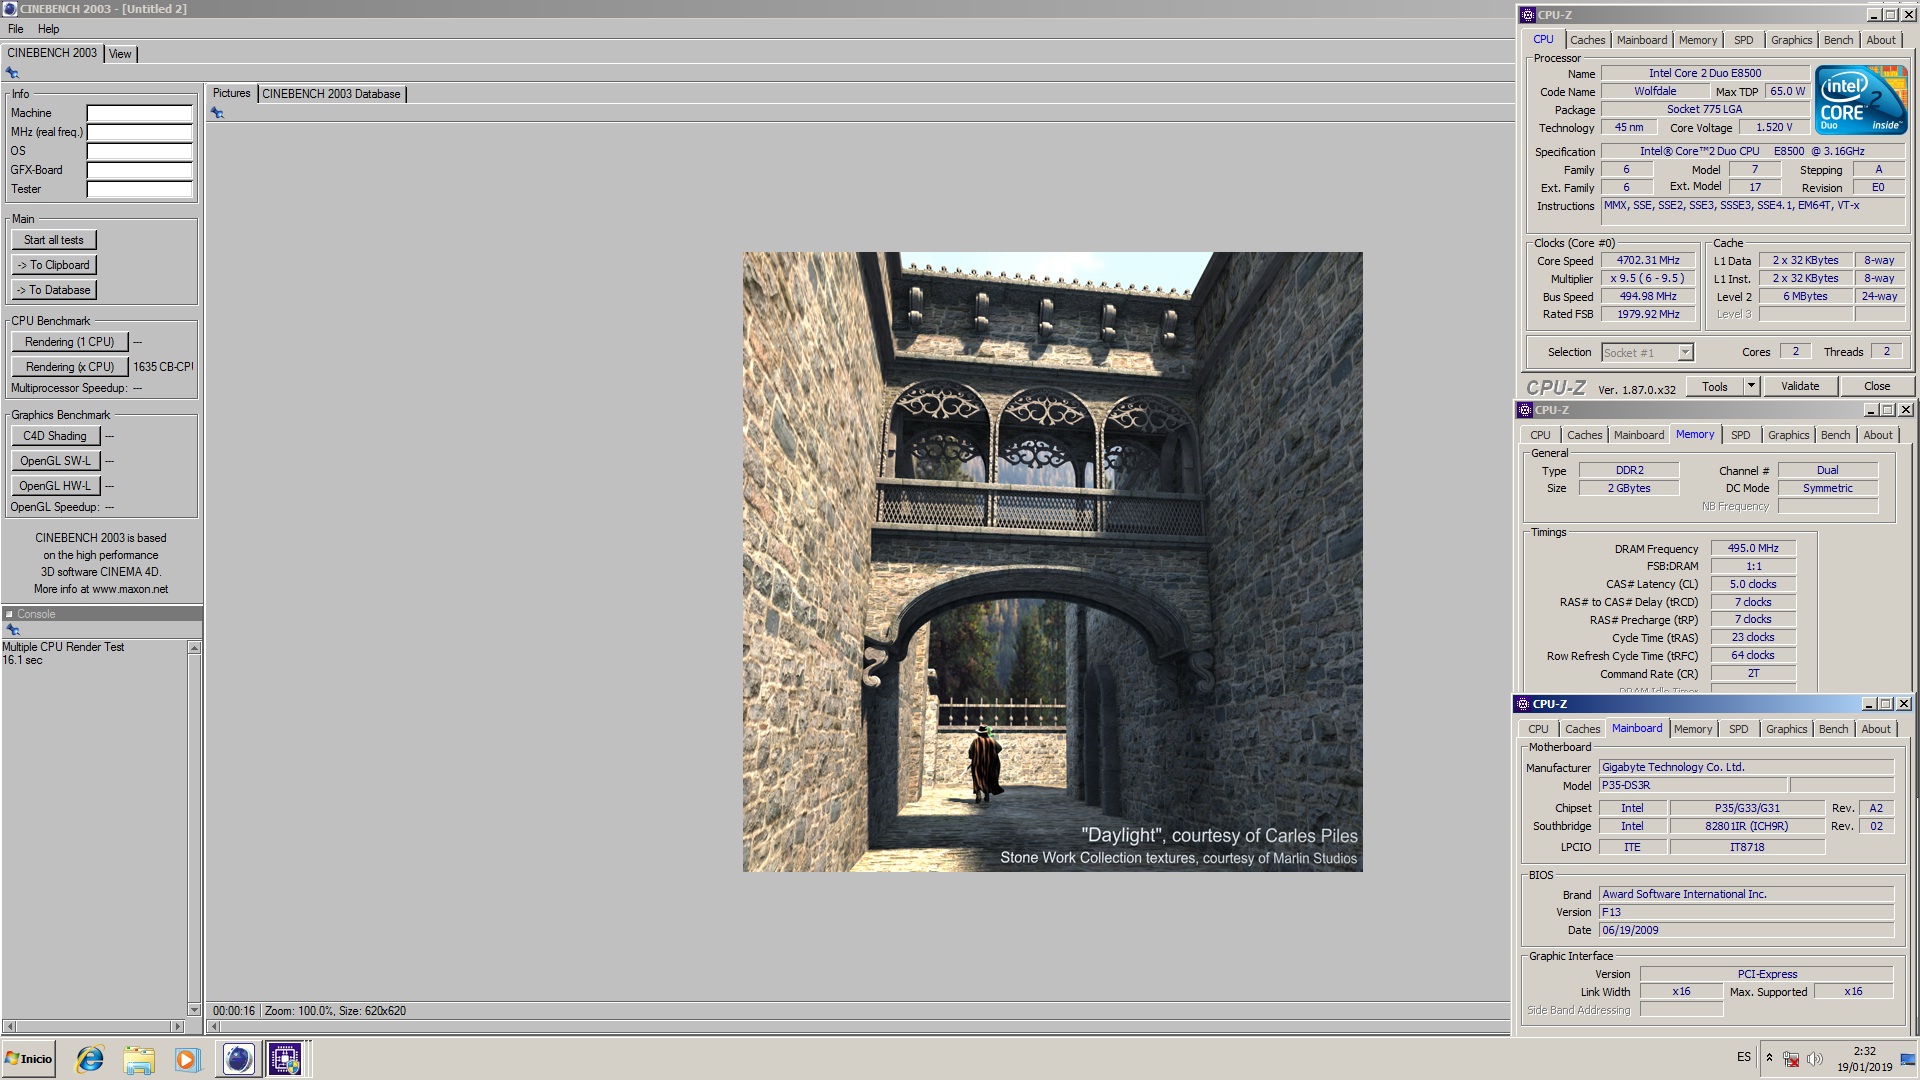Click the pin icon below CINEBENCH 2003 tab

click(x=12, y=73)
